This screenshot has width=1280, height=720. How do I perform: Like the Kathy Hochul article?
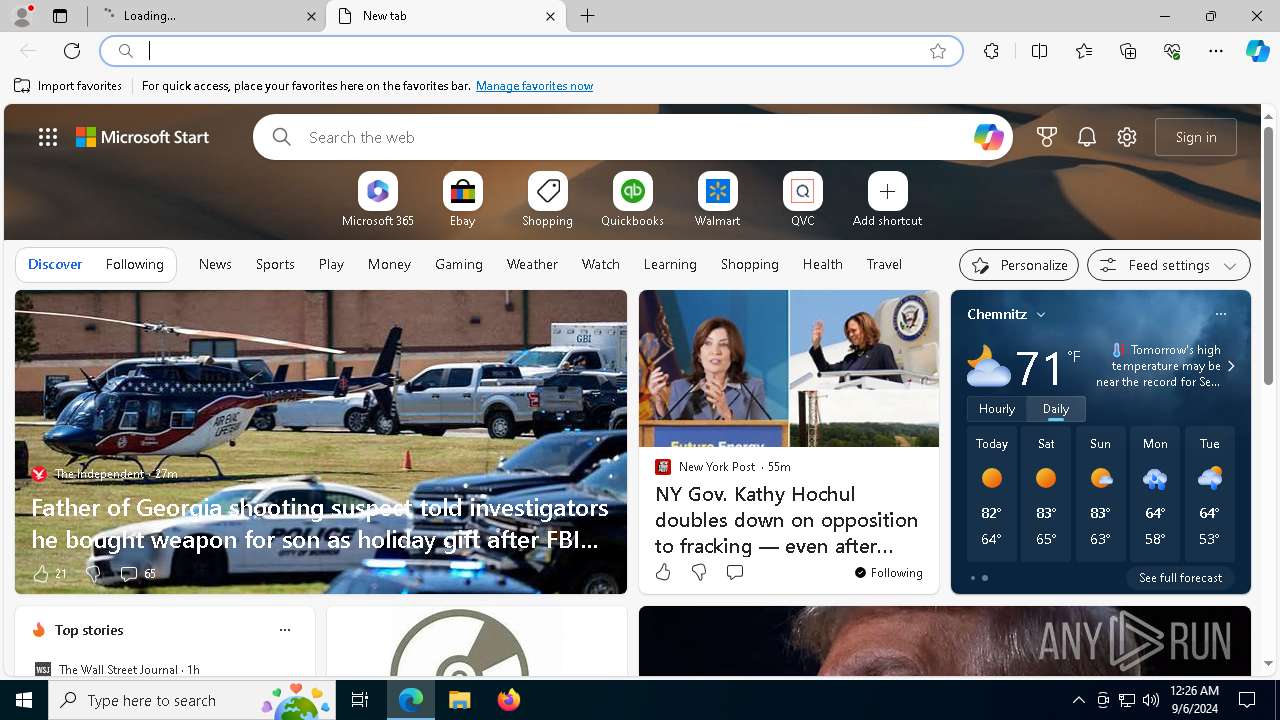pyautogui.click(x=663, y=572)
